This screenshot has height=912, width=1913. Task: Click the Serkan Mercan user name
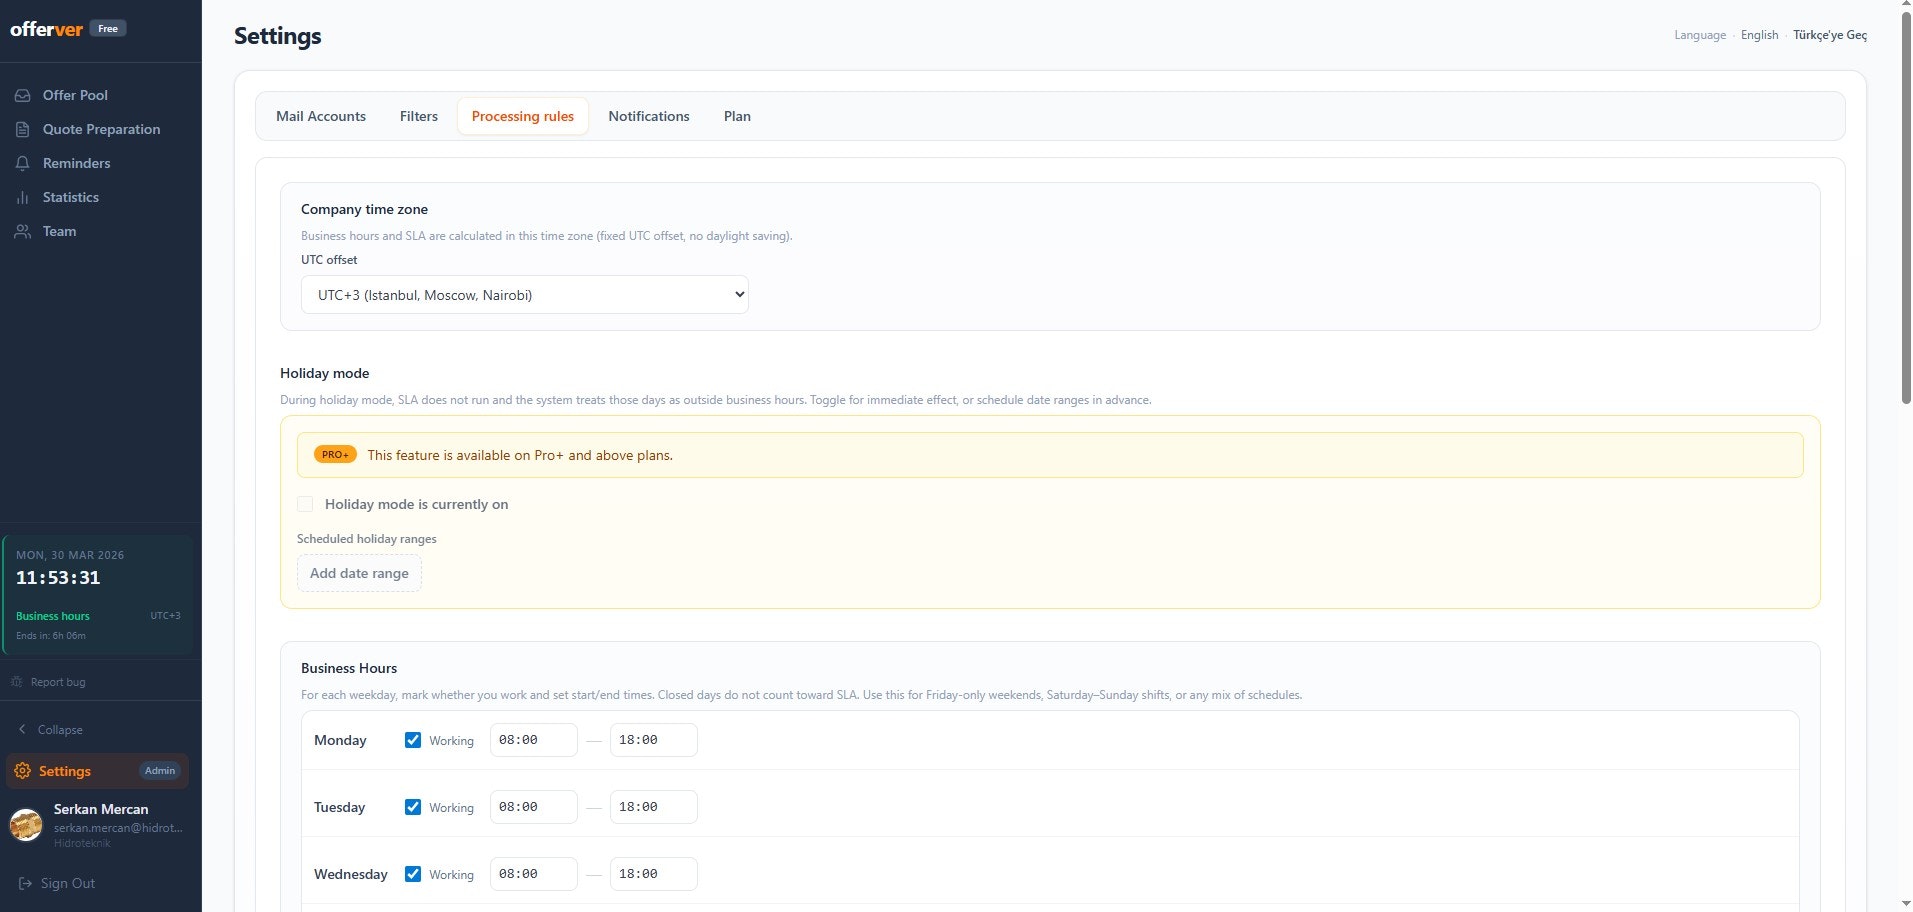tap(101, 809)
